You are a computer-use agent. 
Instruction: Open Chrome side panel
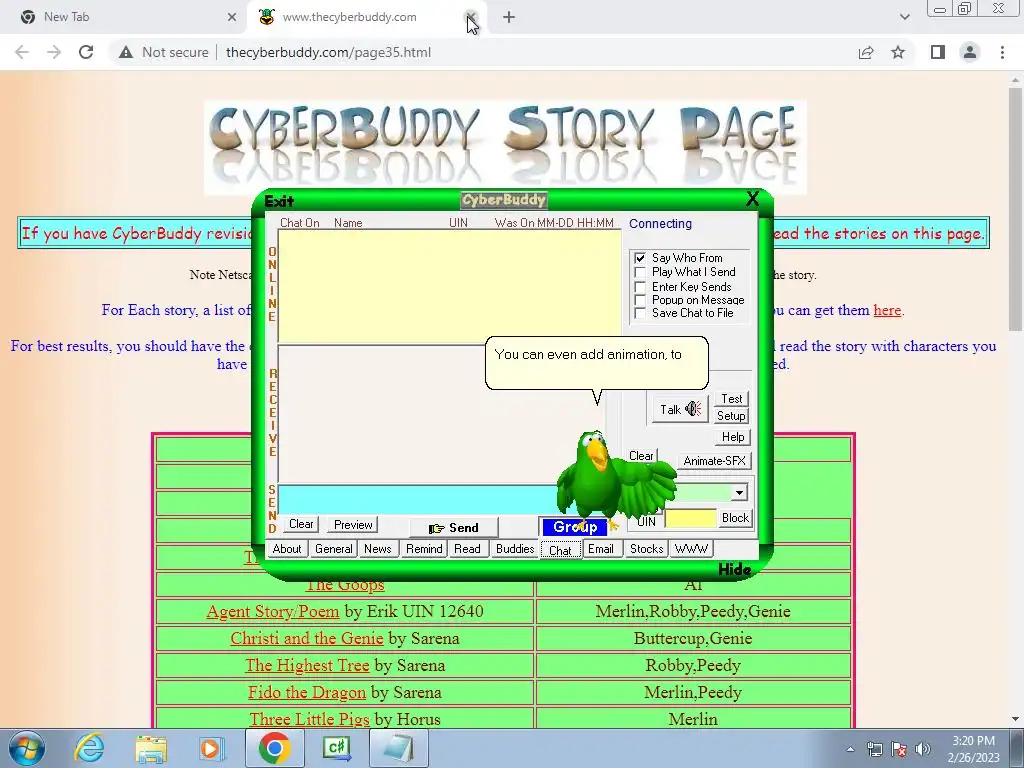[938, 52]
